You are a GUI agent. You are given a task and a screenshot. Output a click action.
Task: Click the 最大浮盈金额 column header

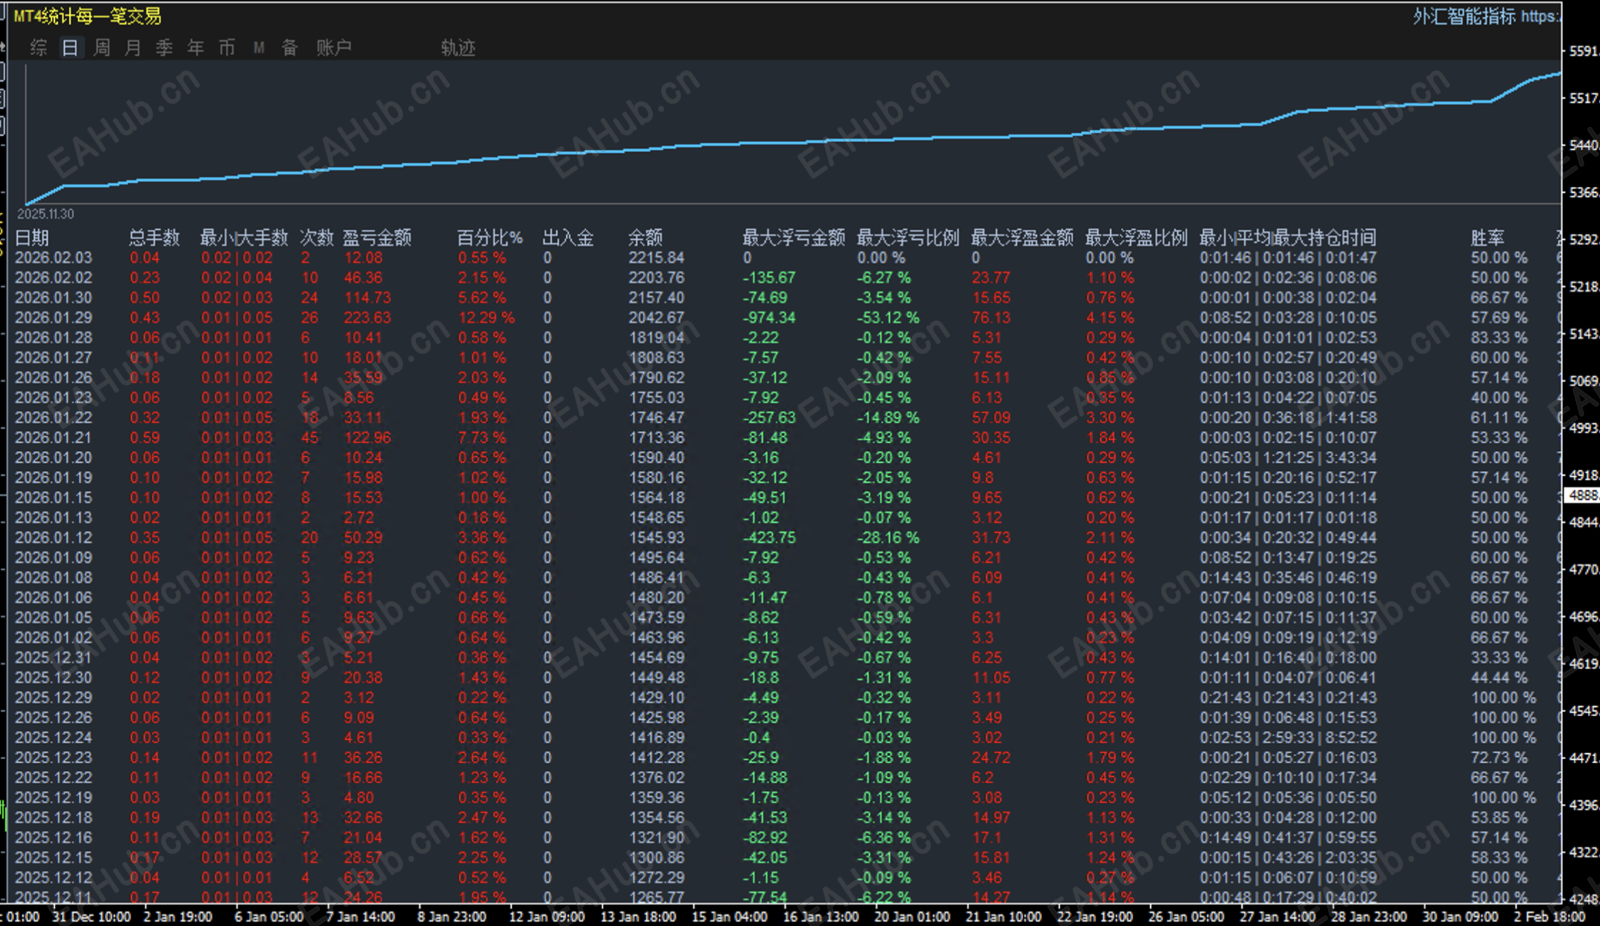click(1022, 237)
